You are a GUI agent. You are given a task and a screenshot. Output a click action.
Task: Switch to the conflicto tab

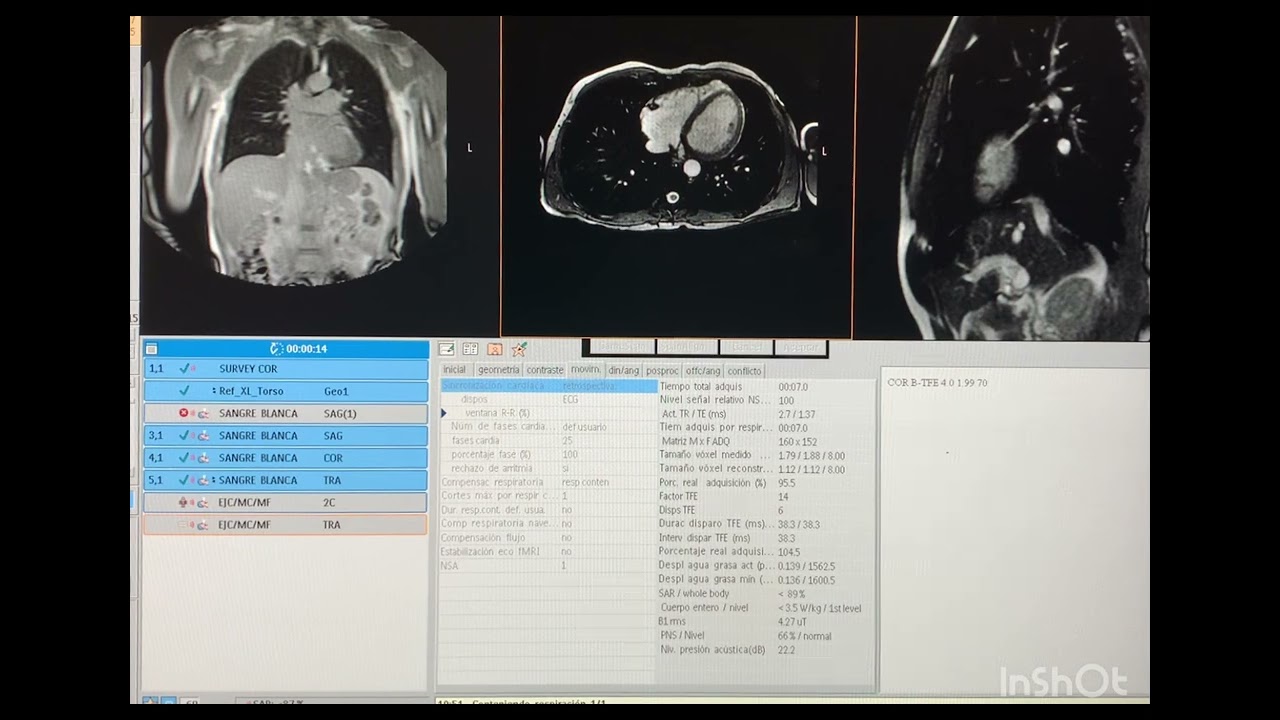744,370
